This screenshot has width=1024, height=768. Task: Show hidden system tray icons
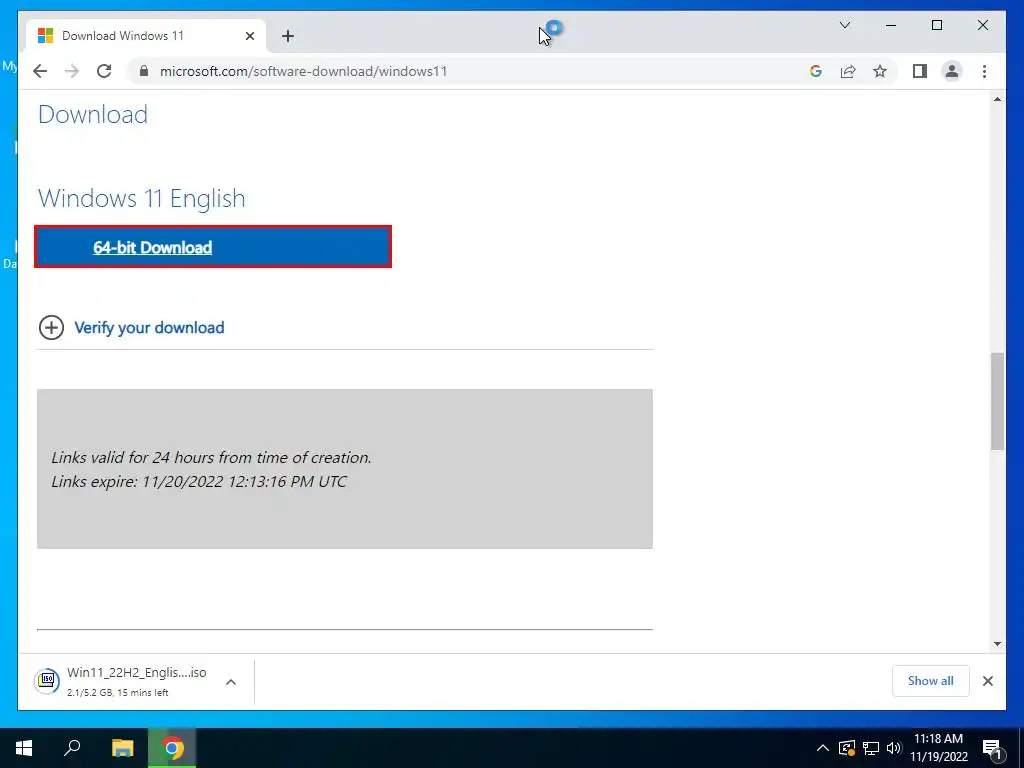pos(823,748)
